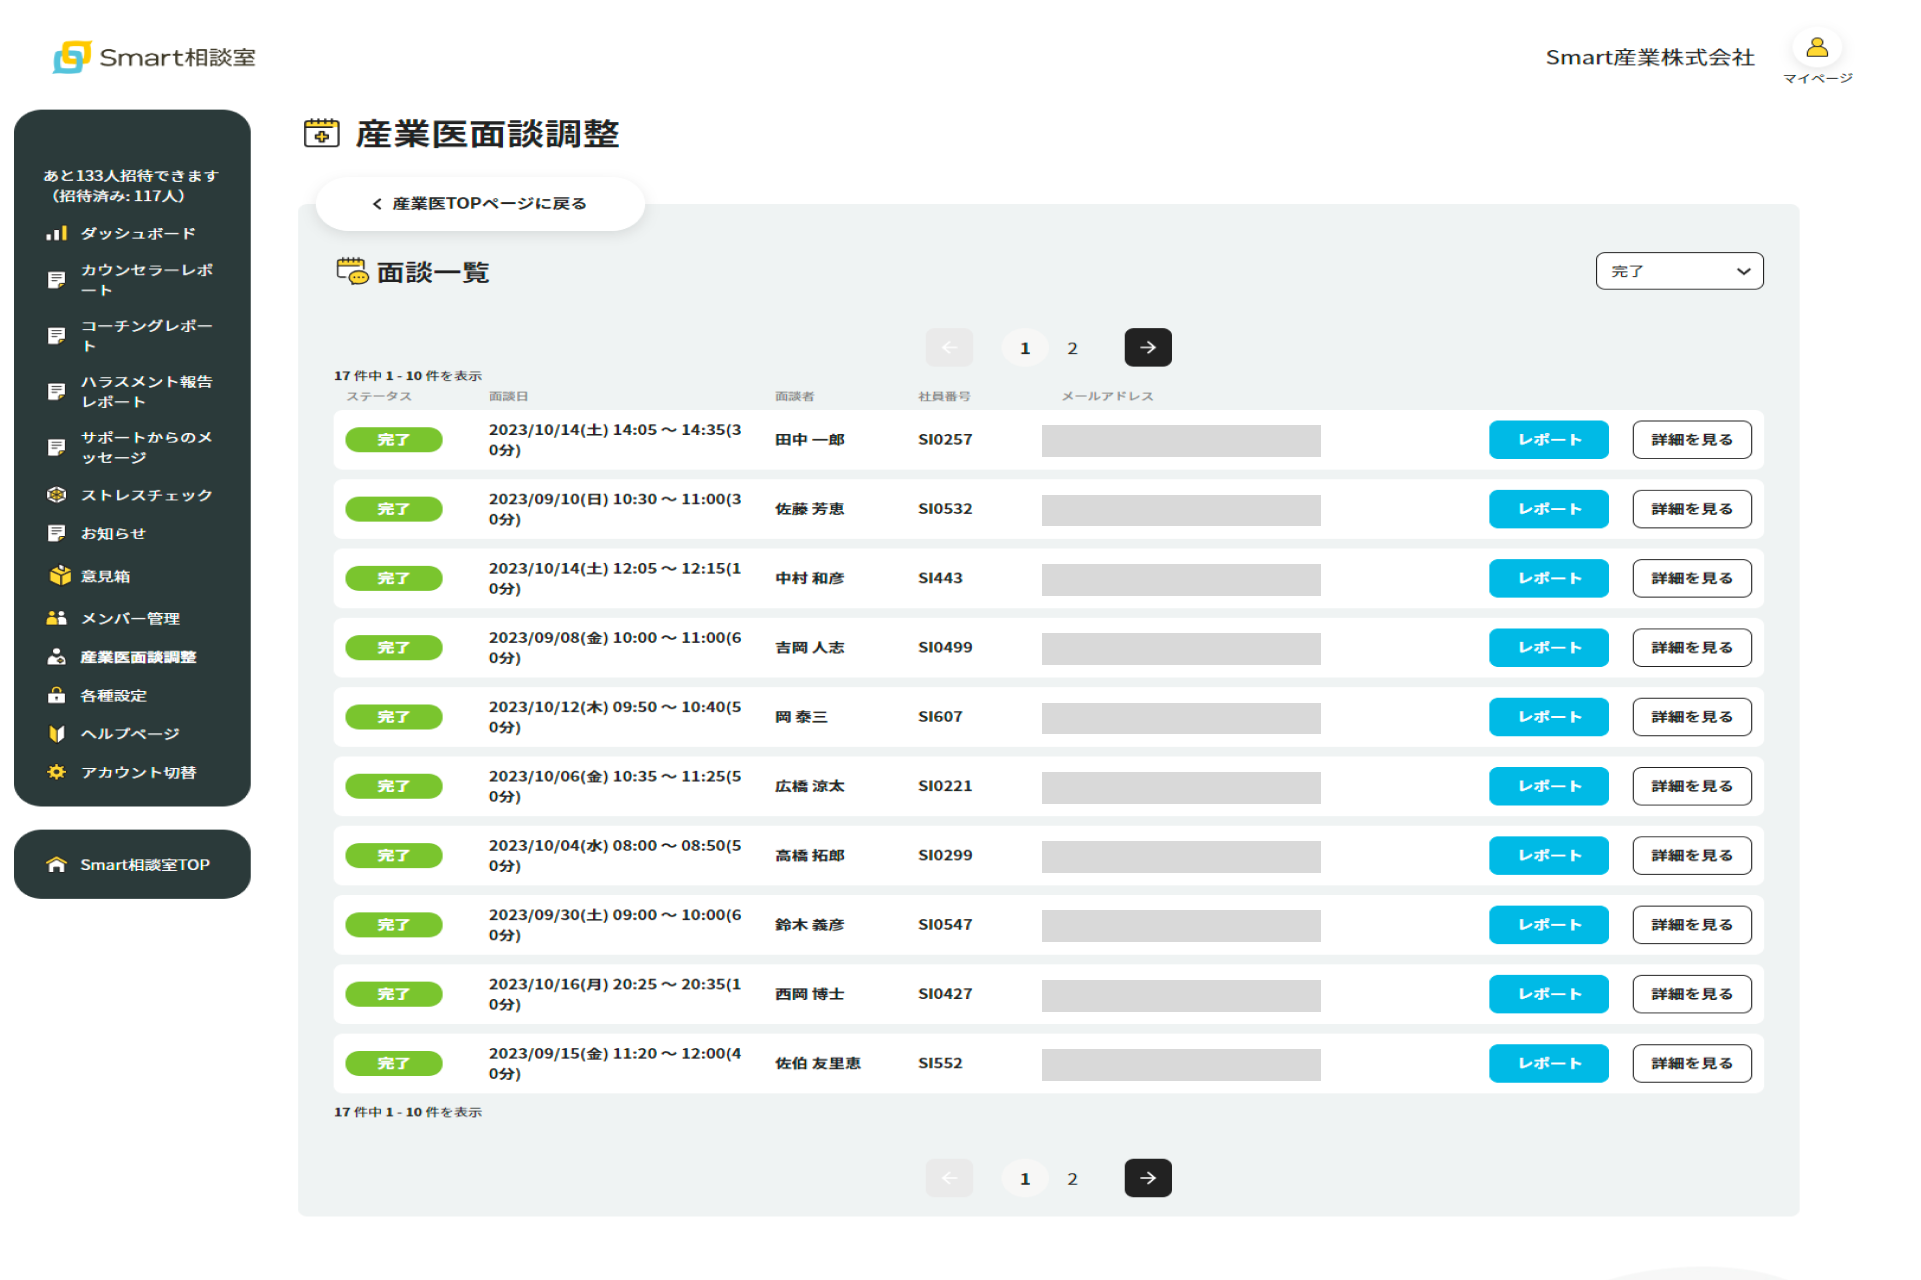Open レポート for 田中 一郎
Image resolution: width=1921 pixels, height=1280 pixels.
coord(1548,440)
